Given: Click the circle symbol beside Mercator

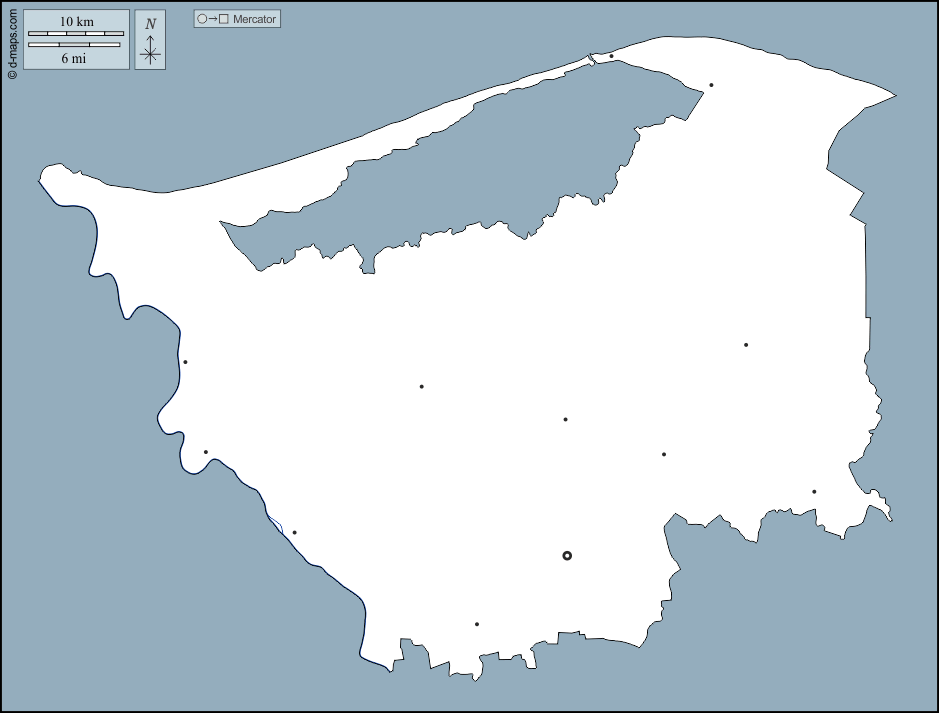Looking at the screenshot, I should 203,19.
